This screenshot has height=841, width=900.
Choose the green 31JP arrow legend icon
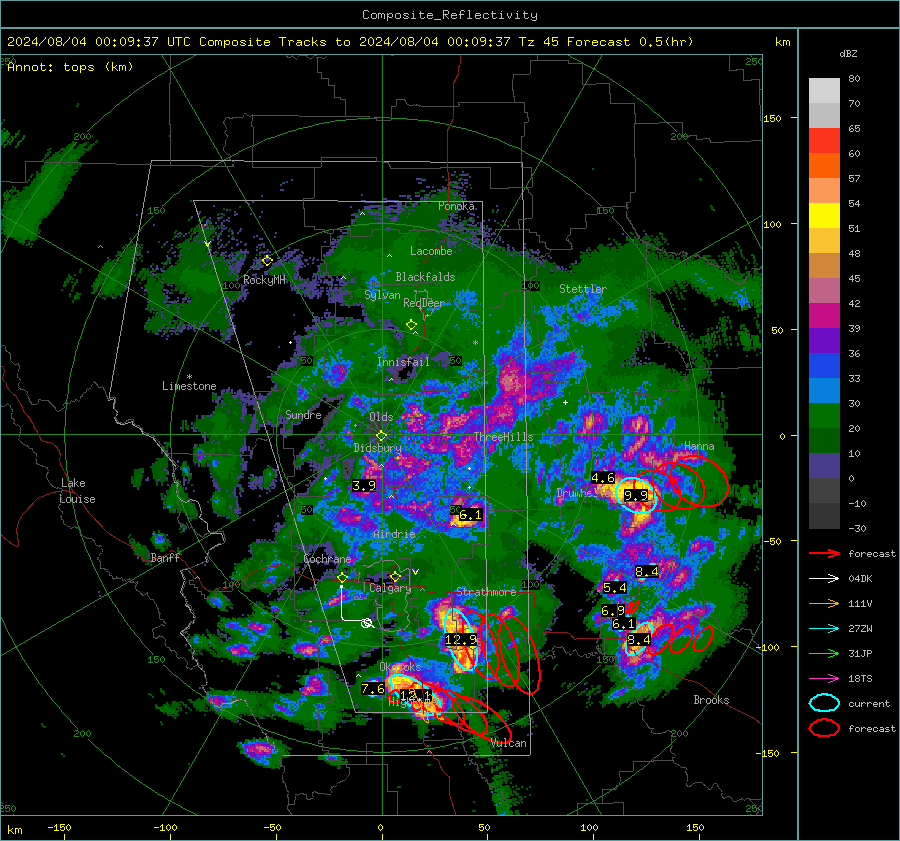click(824, 653)
